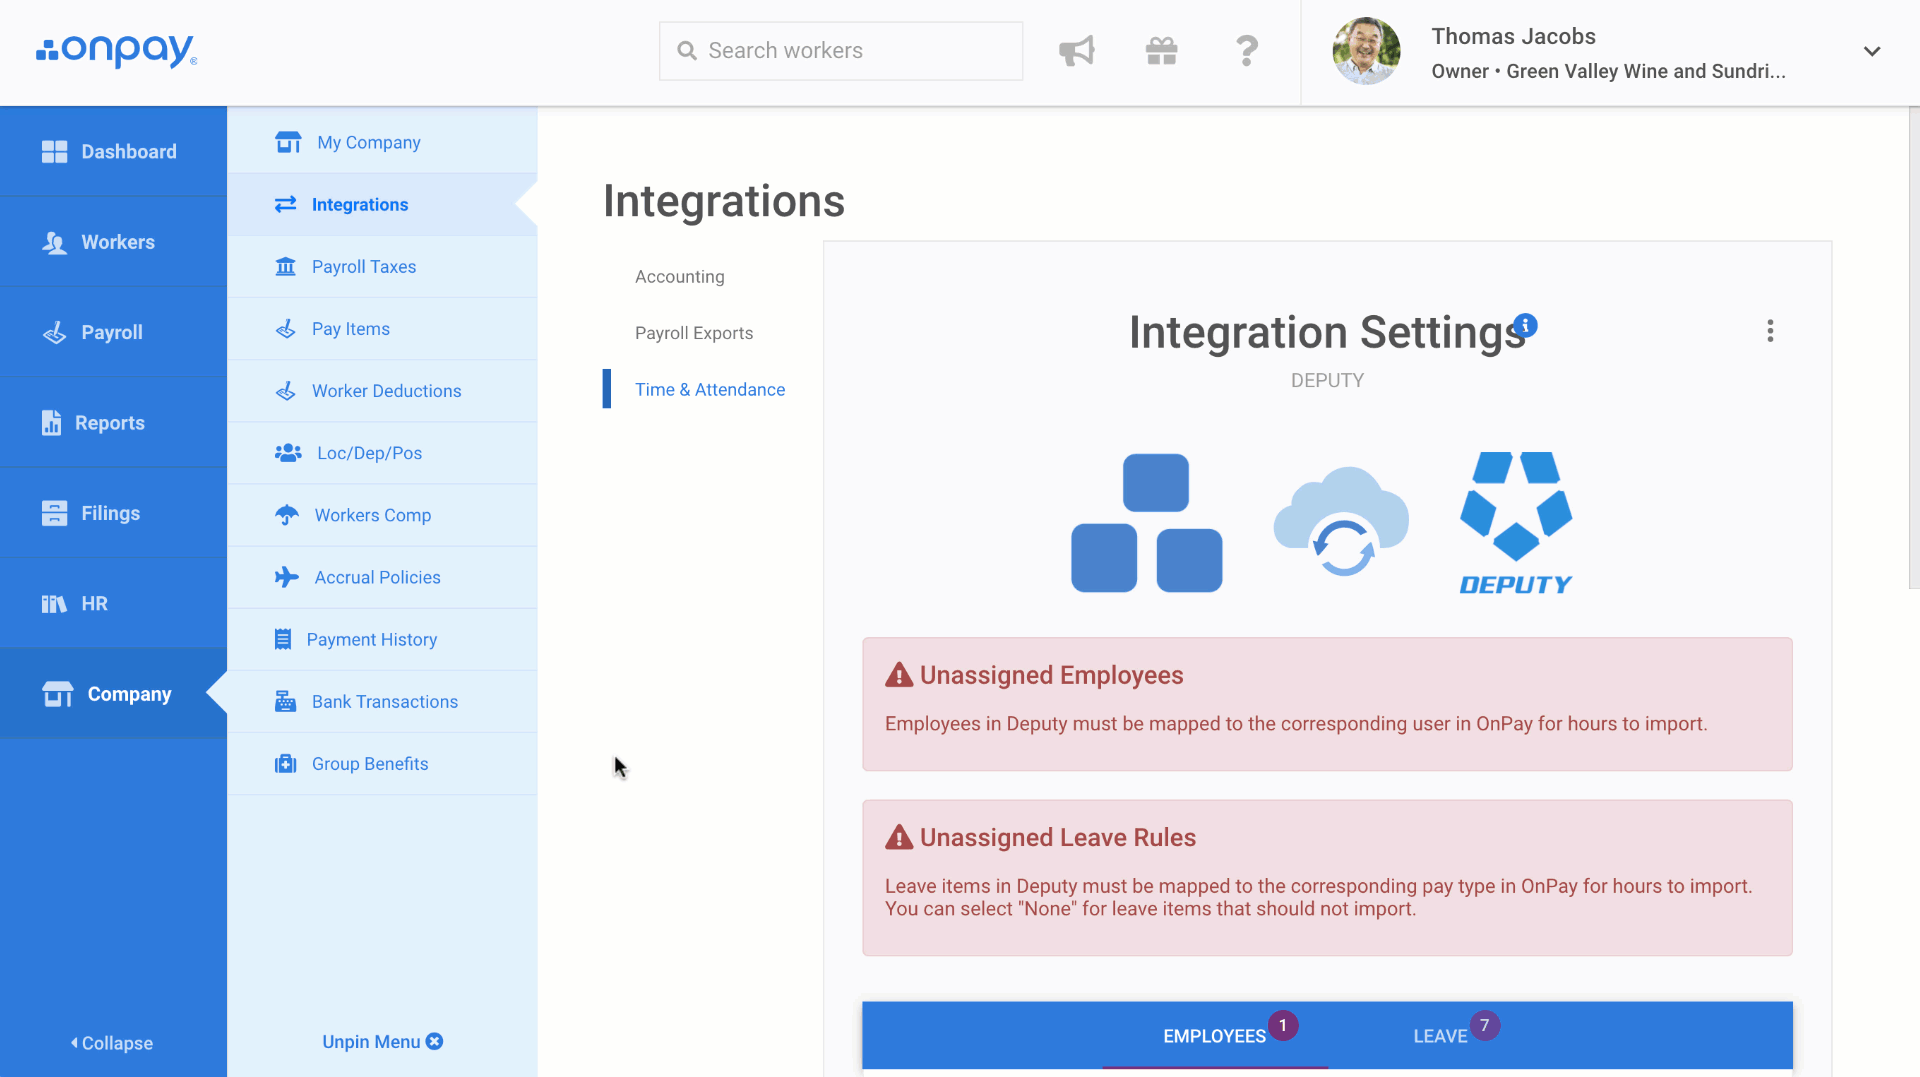Image resolution: width=1920 pixels, height=1077 pixels.
Task: Click the Payment History receipt icon
Action: tap(283, 640)
